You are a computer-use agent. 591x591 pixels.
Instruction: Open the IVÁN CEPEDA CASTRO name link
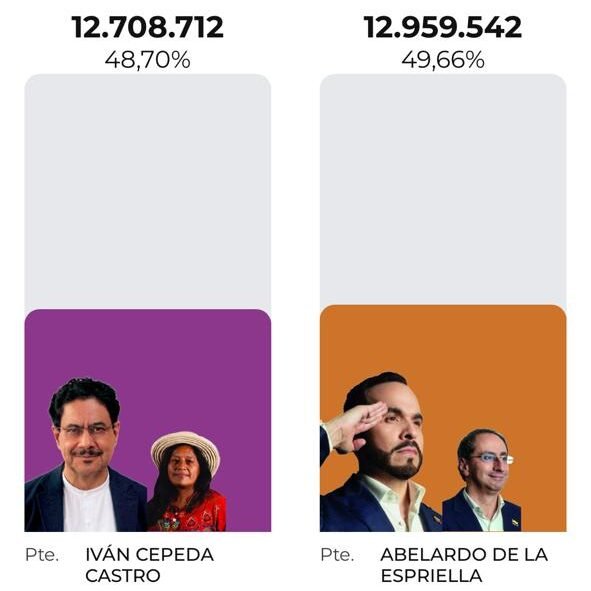point(149,565)
